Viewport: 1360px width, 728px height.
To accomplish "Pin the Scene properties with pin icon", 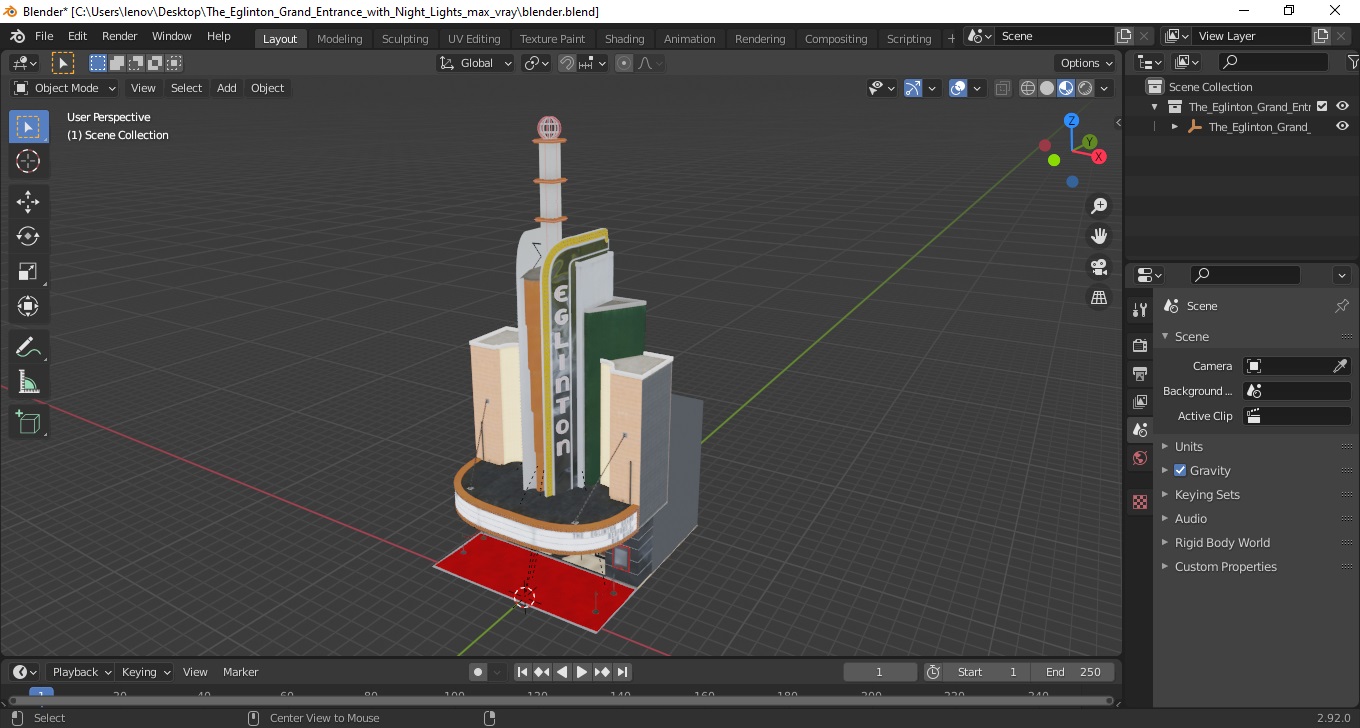I will click(x=1342, y=306).
